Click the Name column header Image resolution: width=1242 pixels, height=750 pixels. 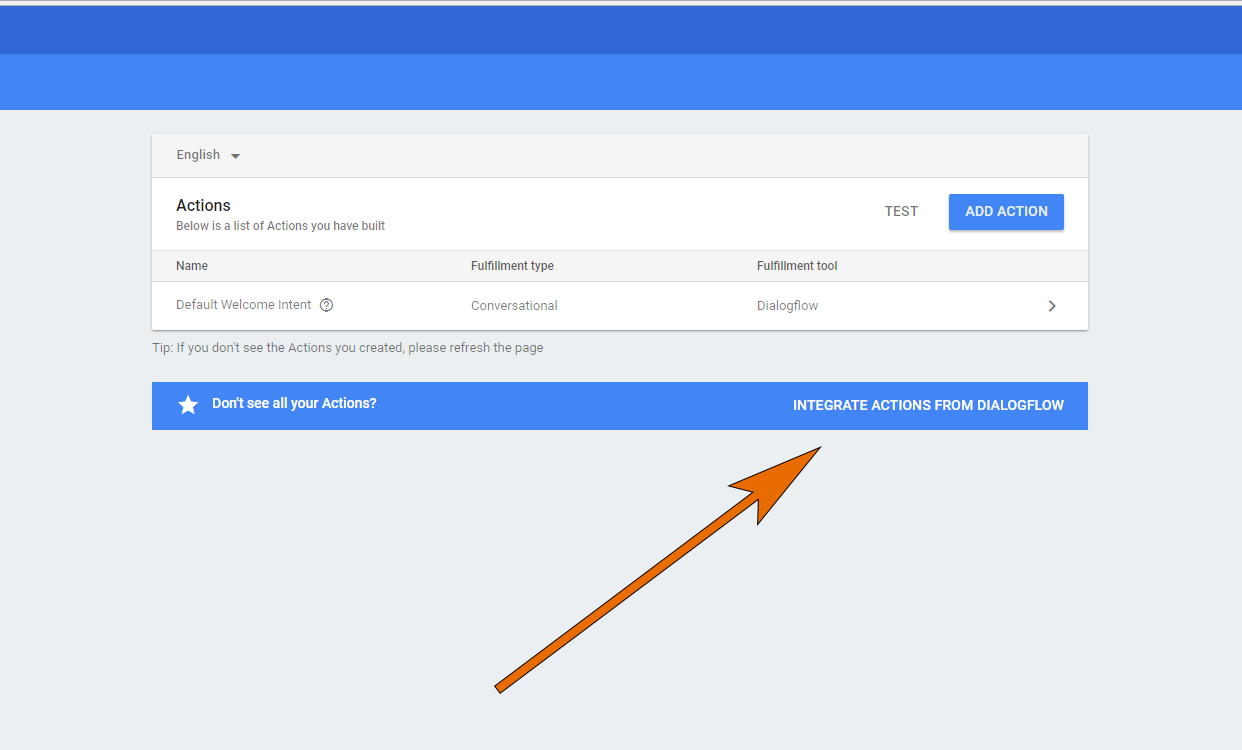point(191,265)
